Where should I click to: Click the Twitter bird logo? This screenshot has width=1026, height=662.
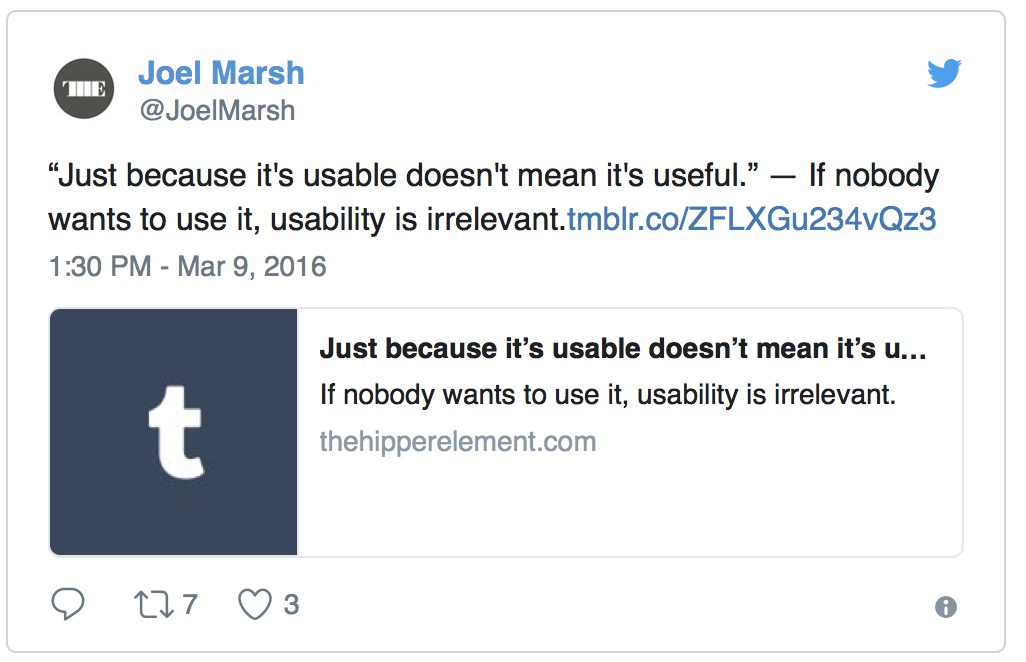click(x=944, y=73)
